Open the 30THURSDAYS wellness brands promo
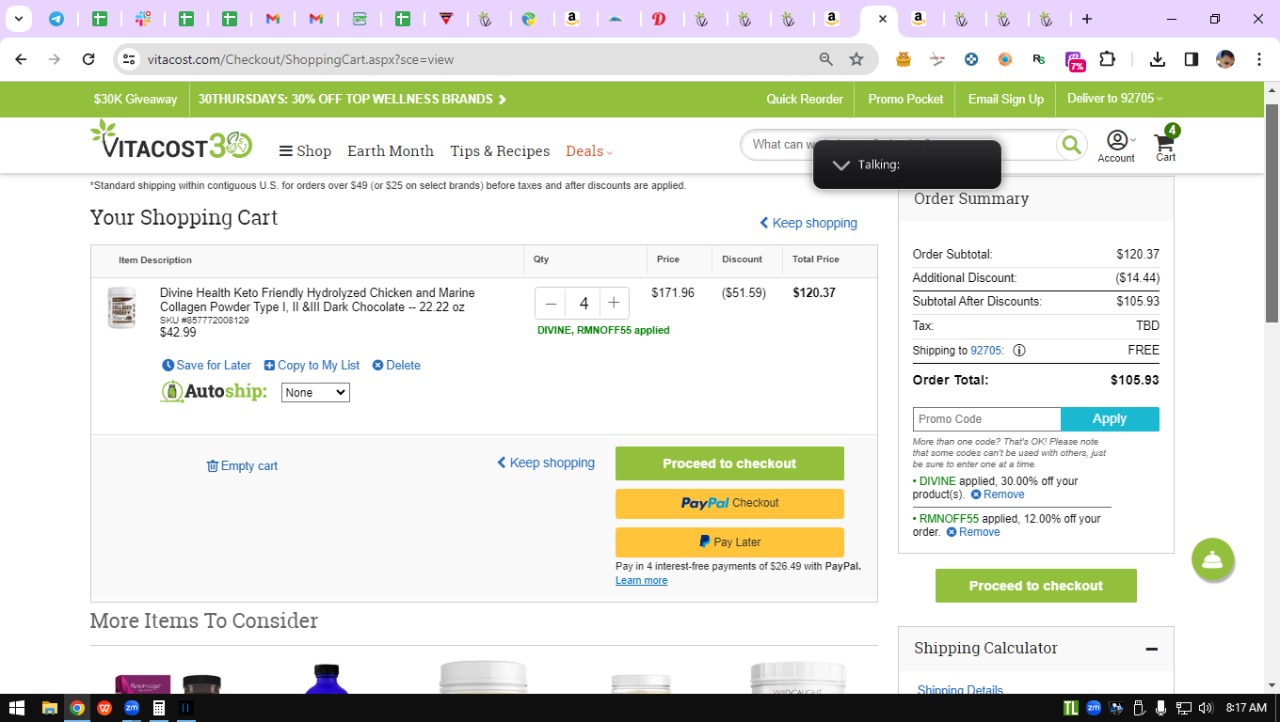Viewport: 1280px width, 722px height. coord(352,99)
